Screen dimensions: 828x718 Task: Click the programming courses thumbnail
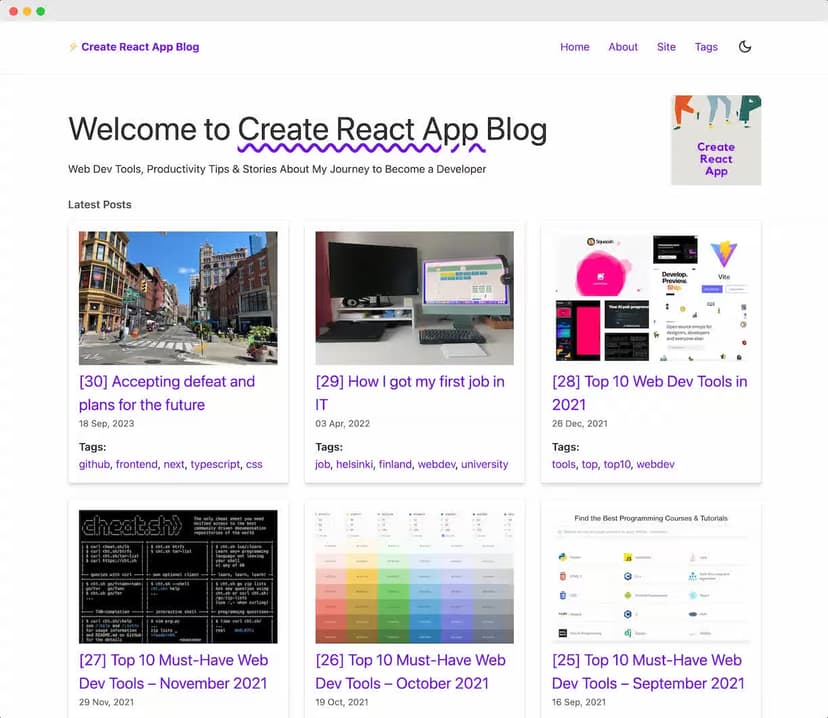coord(651,577)
